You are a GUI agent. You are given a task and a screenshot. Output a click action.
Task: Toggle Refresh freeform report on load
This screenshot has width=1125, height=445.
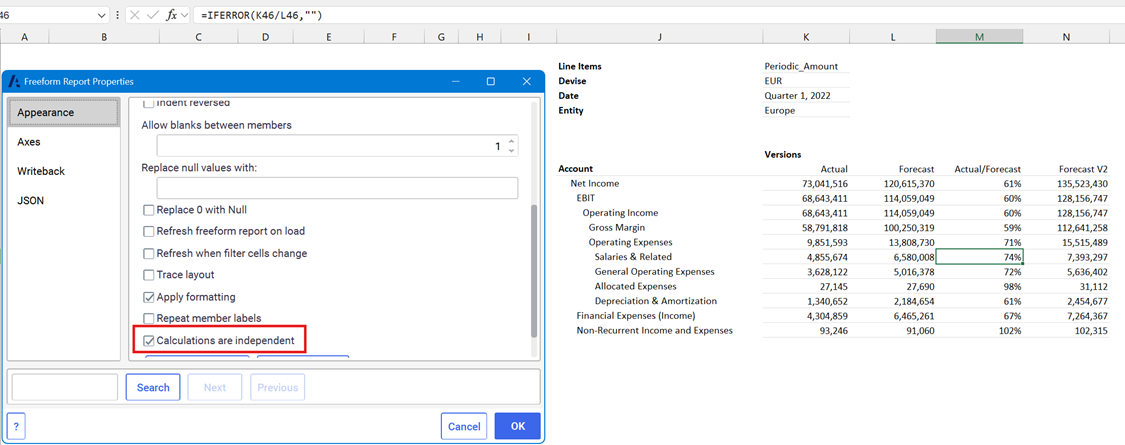point(149,232)
